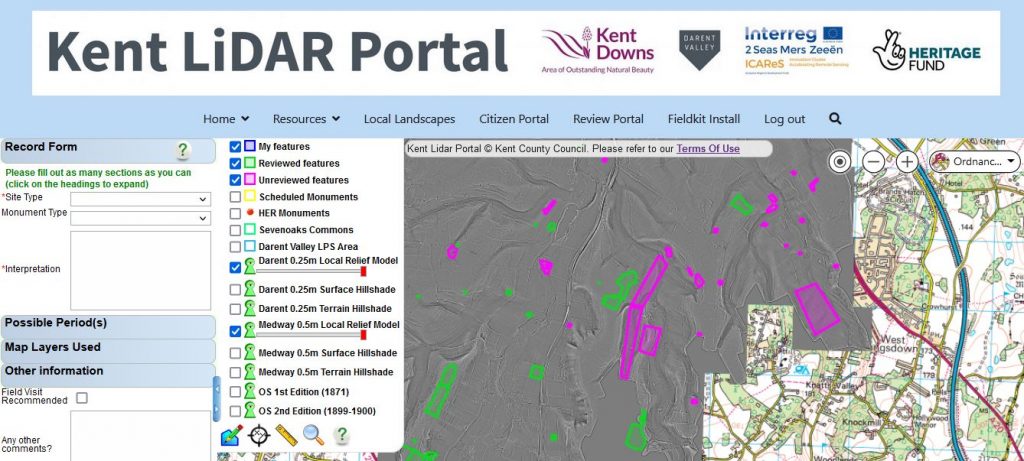Enable the Scheduled Monuments layer checkbox

235,197
